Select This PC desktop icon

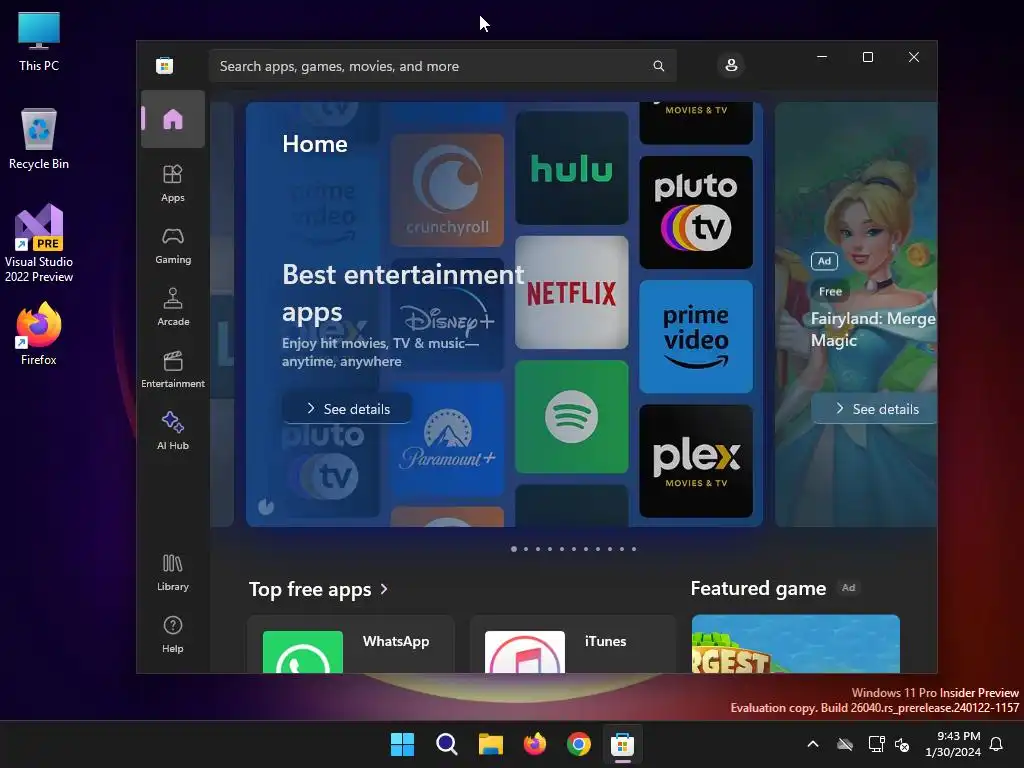point(39,41)
